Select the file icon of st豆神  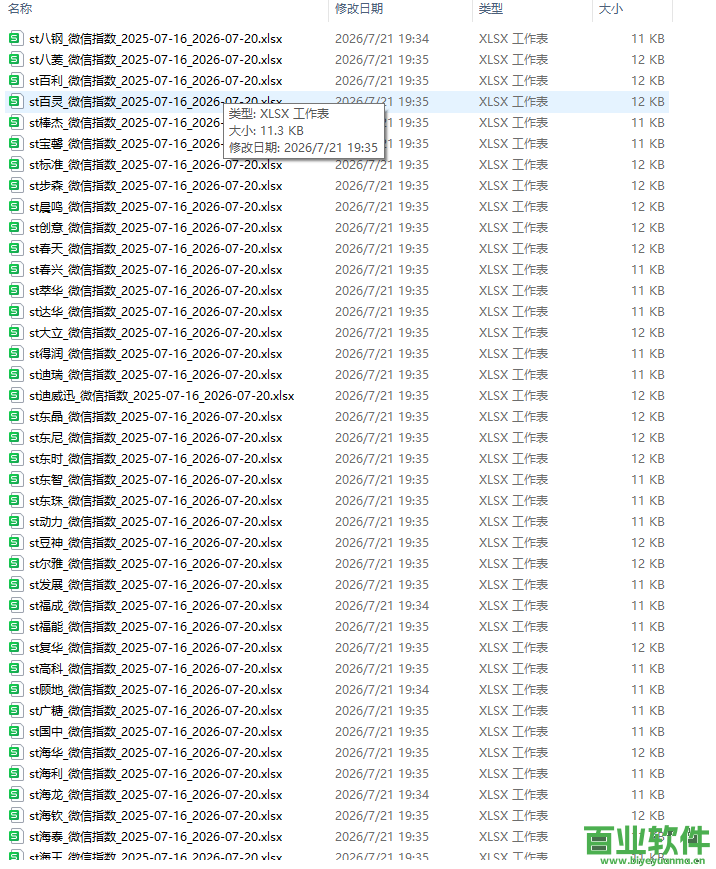pyautogui.click(x=16, y=542)
